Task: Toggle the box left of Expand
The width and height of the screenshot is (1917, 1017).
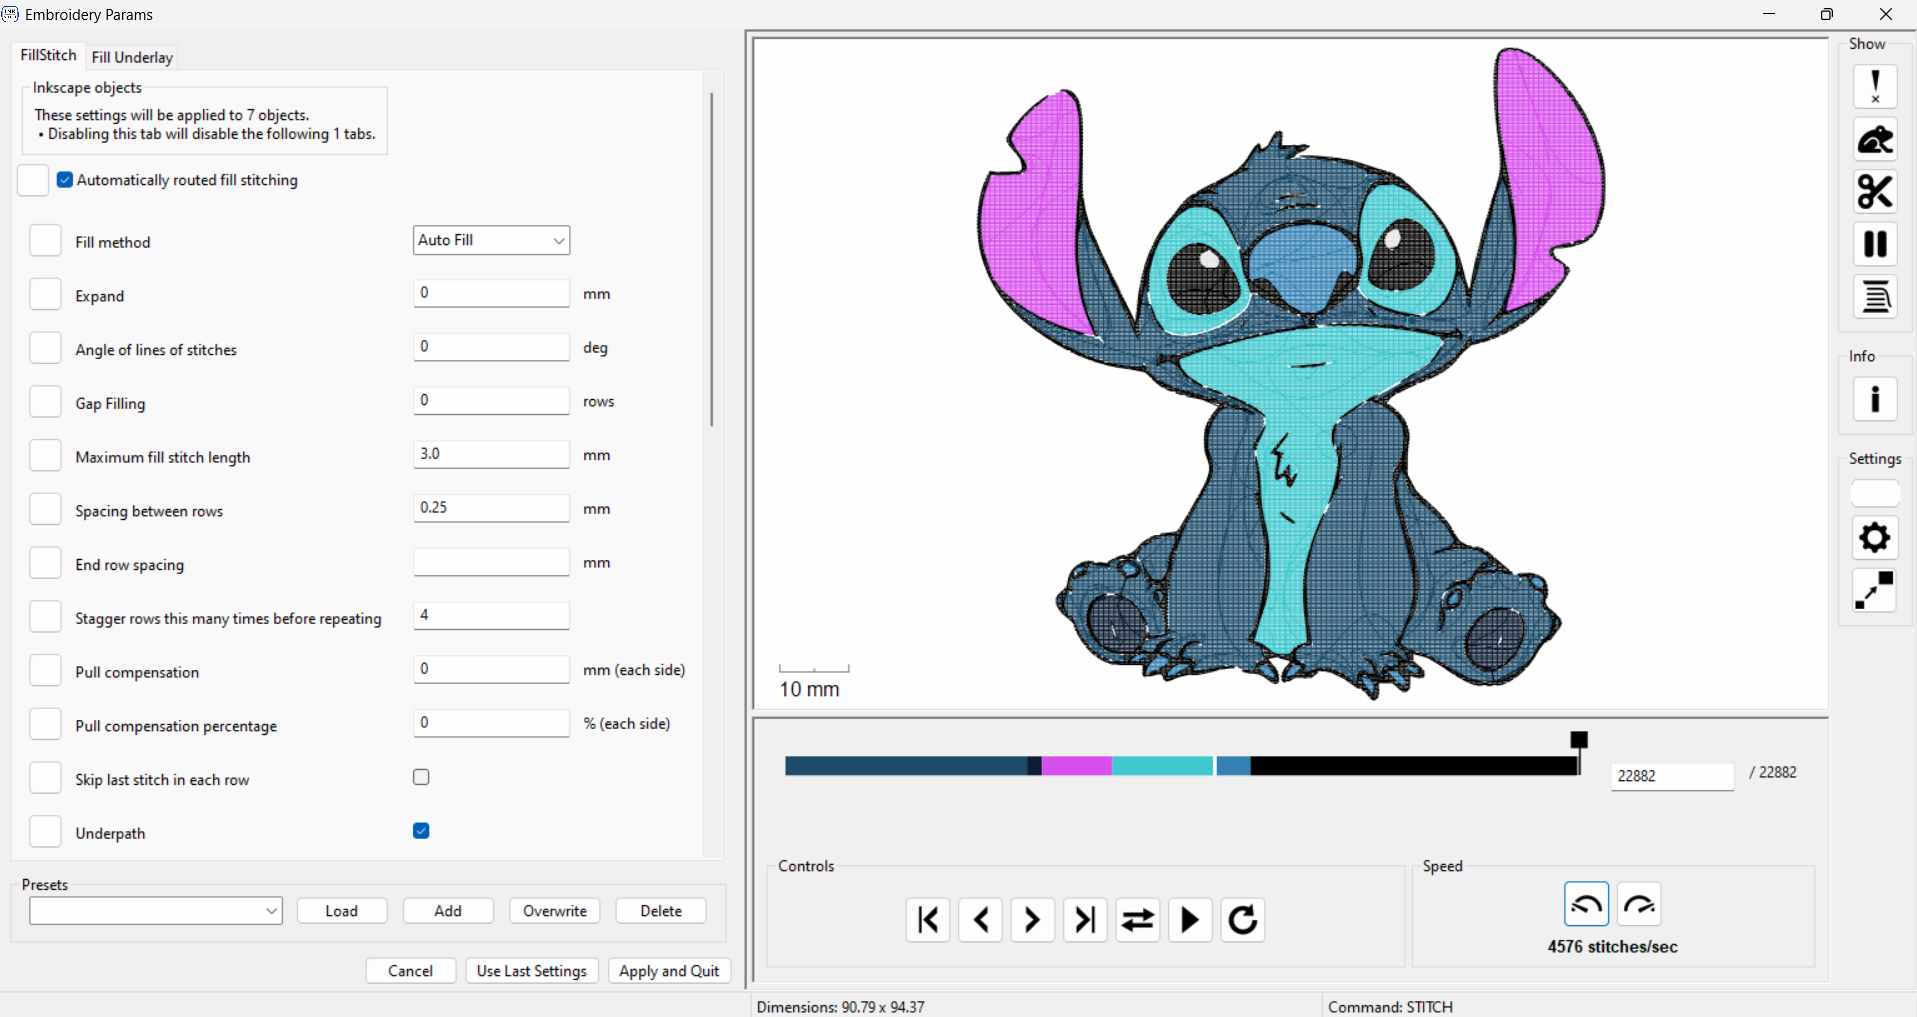Action: point(45,295)
